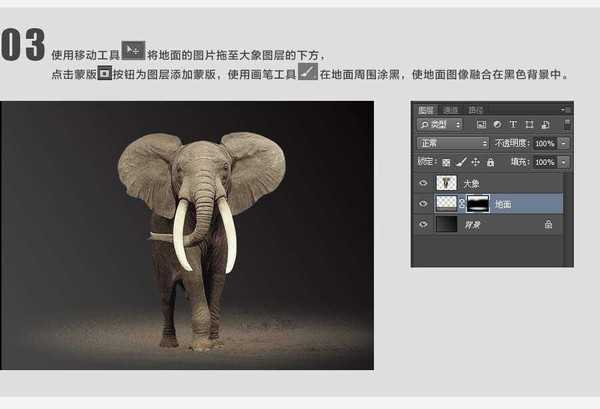
Task: Open the 类型 layer filter dropdown
Action: tap(440, 125)
